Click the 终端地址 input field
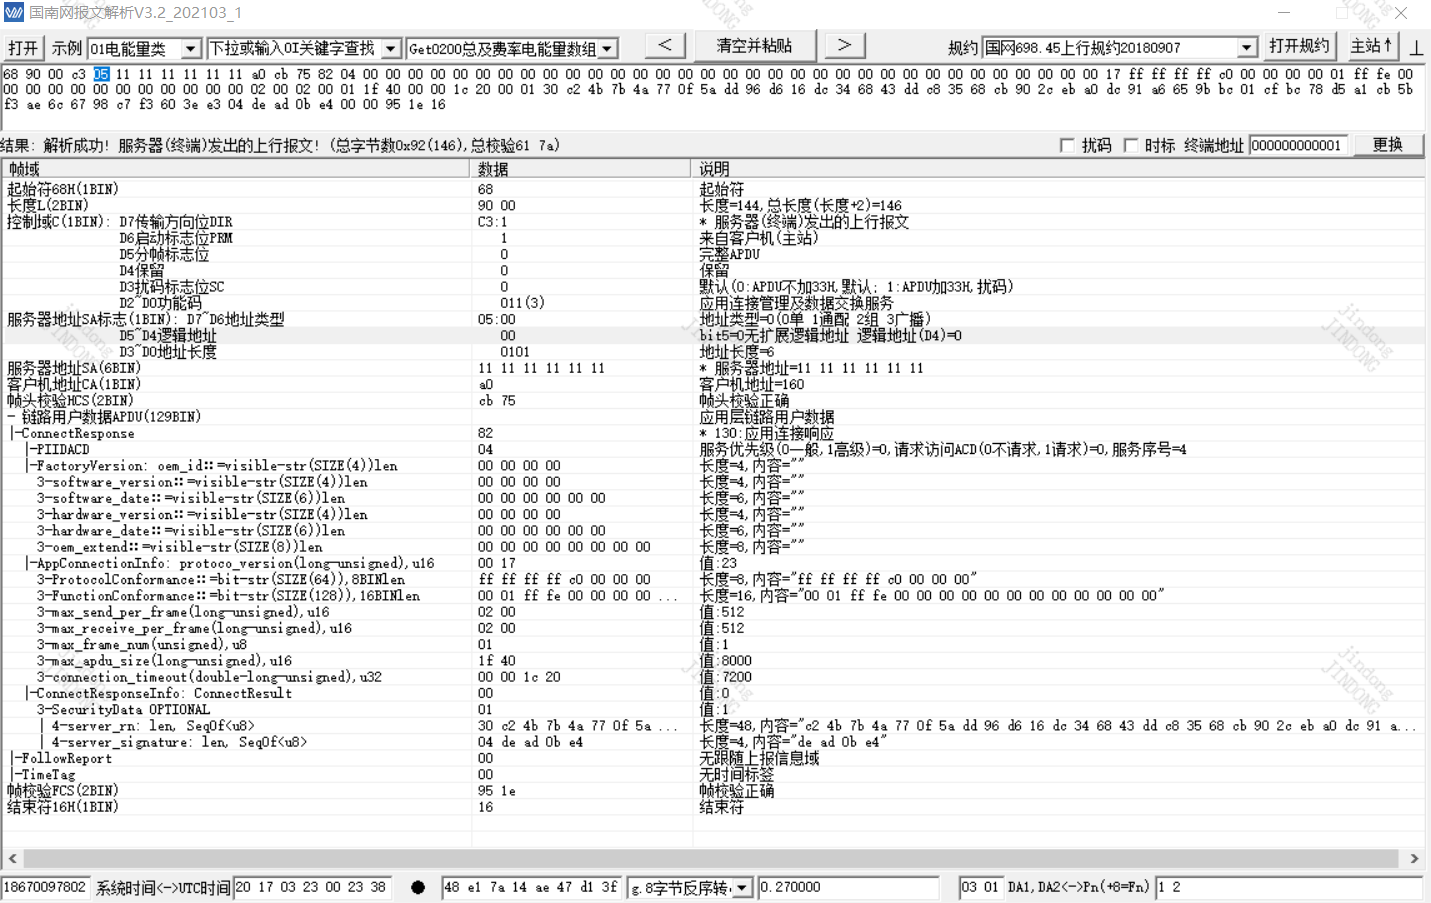Viewport: 1431px width, 903px height. tap(1298, 145)
